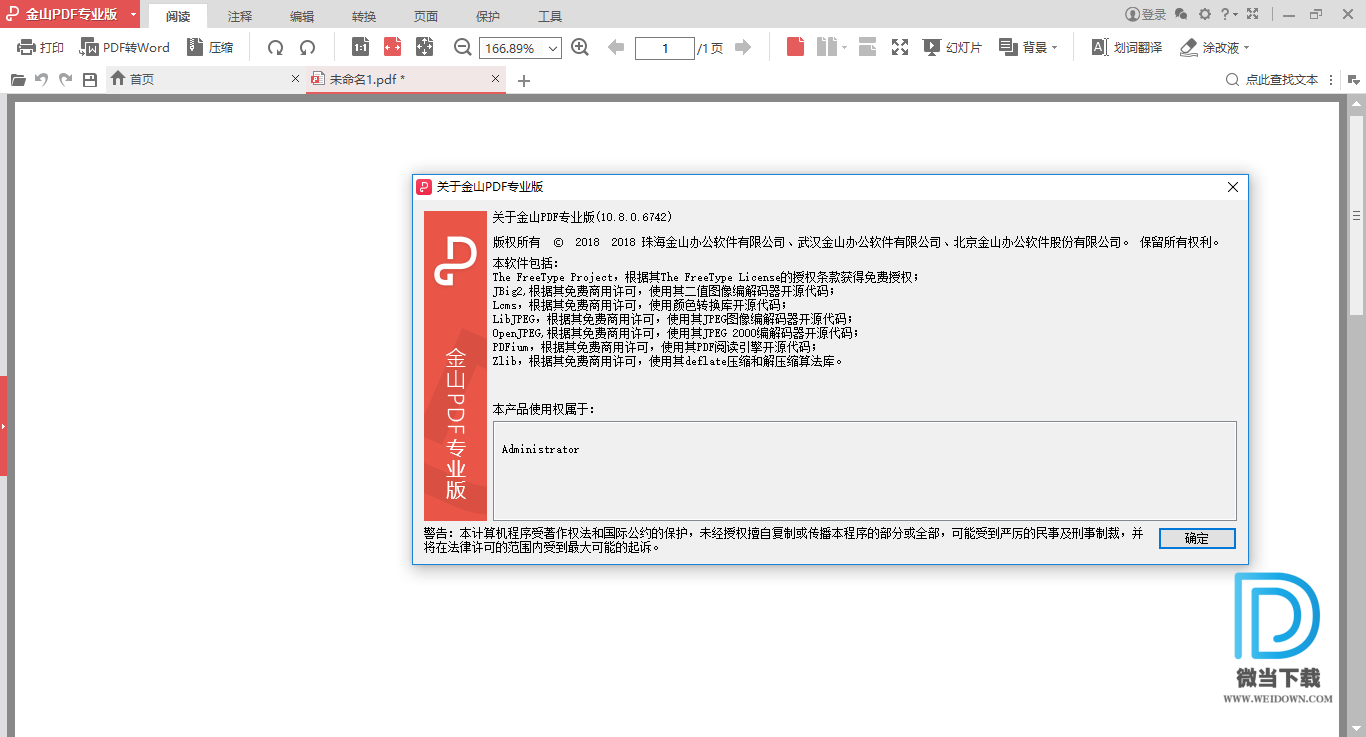The image size is (1366, 737).
Task: Go to next page with right arrow
Action: [x=743, y=47]
